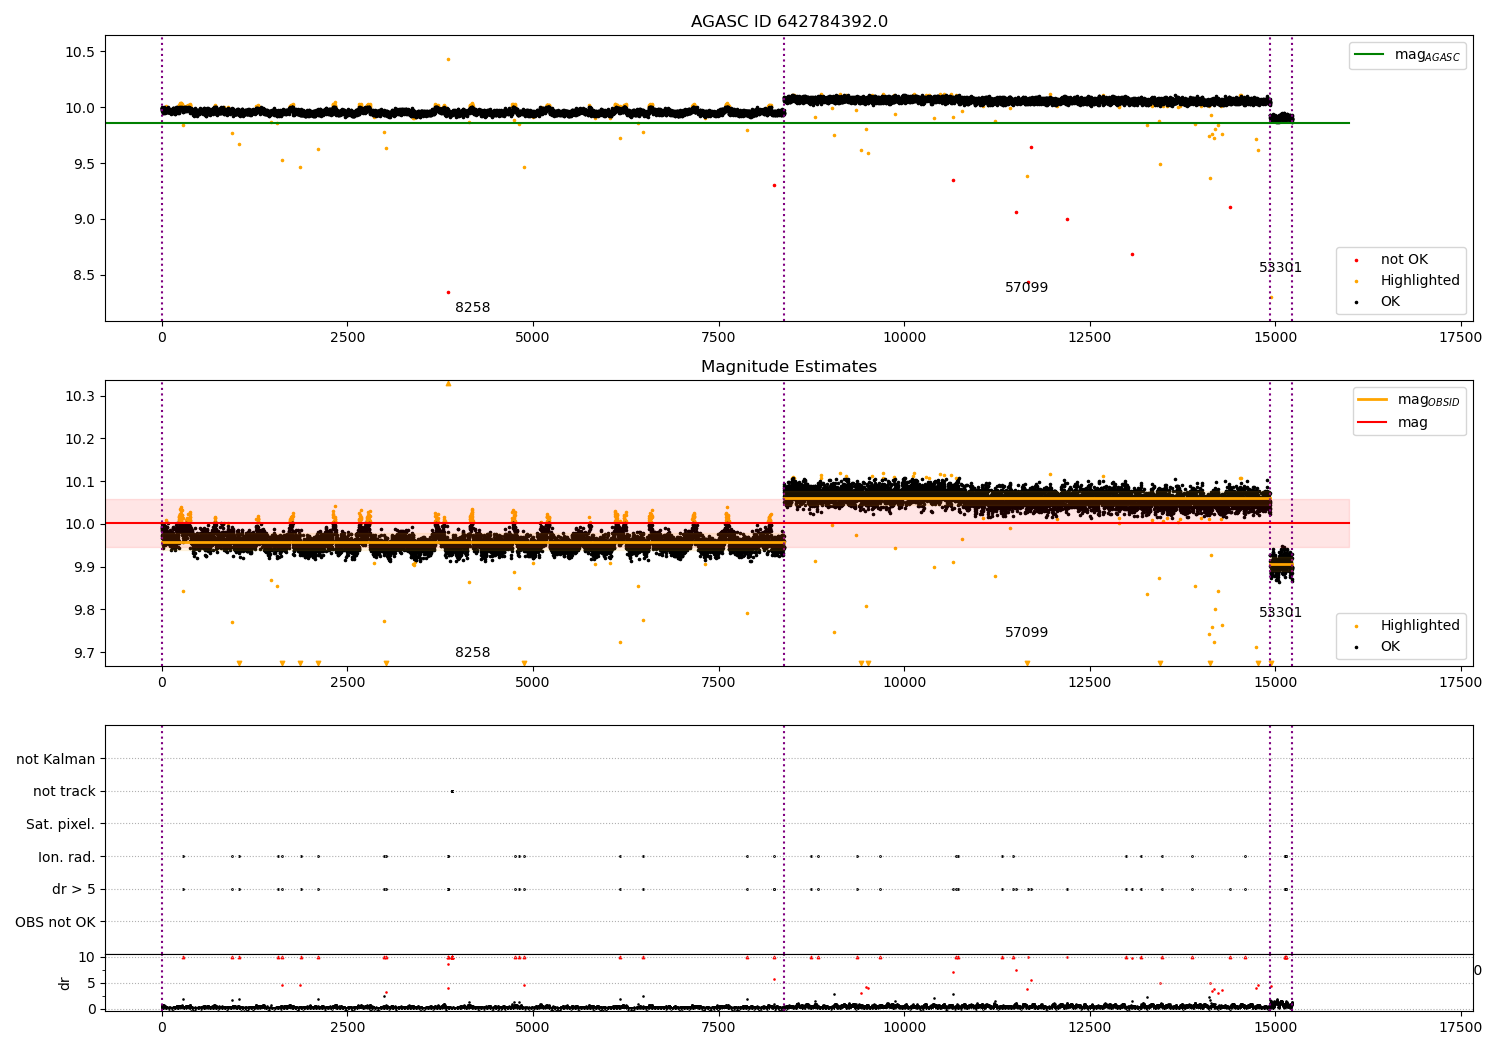Click the '10.1' y-axis tick label

click(80, 482)
